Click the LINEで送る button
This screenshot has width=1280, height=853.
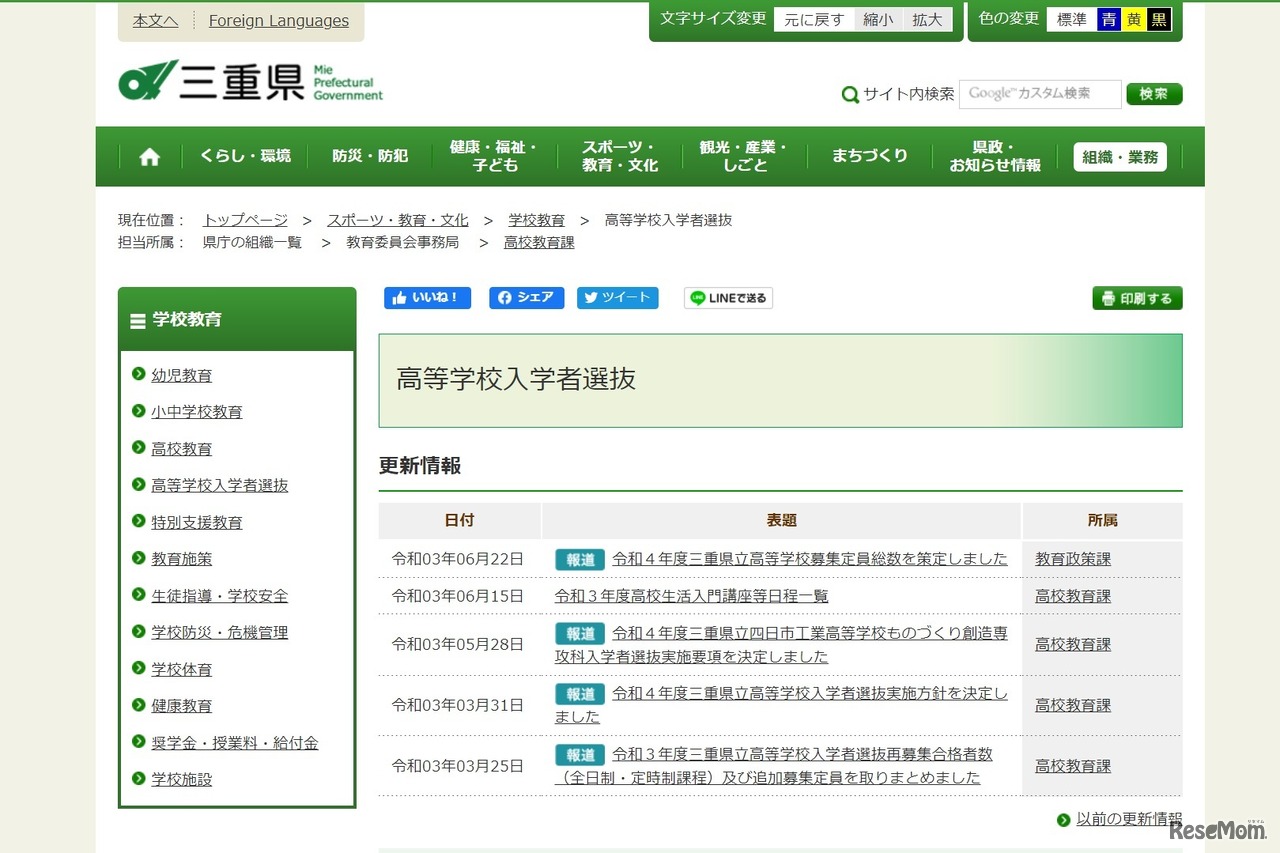coord(728,297)
